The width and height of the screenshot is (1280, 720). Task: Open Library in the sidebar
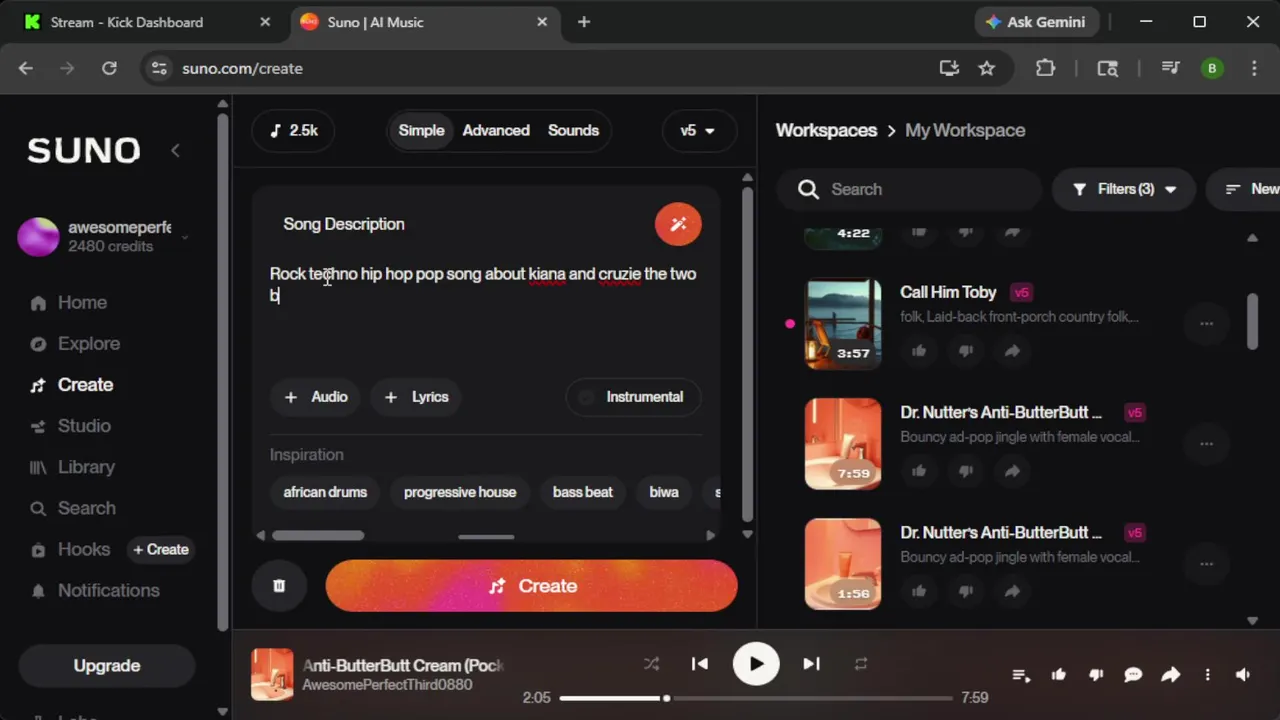[x=86, y=467]
